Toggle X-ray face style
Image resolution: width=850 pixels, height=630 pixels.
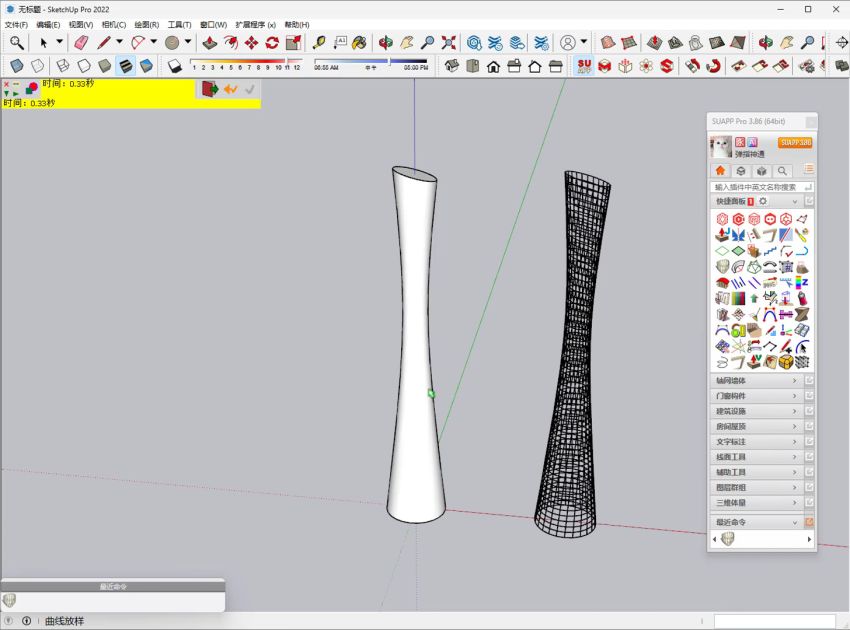point(17,66)
